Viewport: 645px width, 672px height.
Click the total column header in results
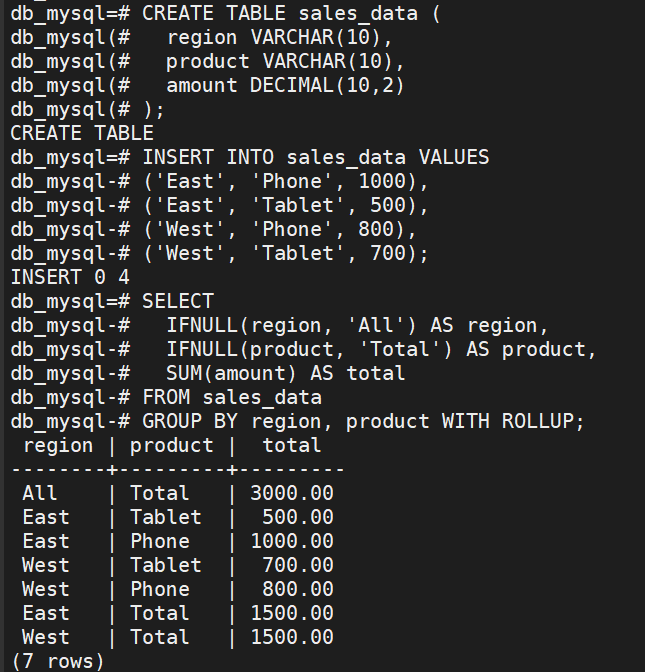(x=291, y=445)
